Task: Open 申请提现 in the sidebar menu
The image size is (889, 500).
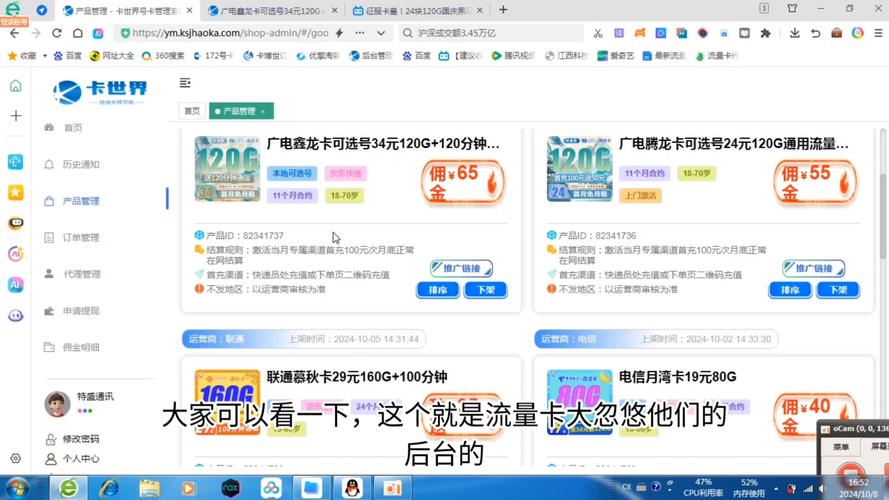Action: click(81, 311)
